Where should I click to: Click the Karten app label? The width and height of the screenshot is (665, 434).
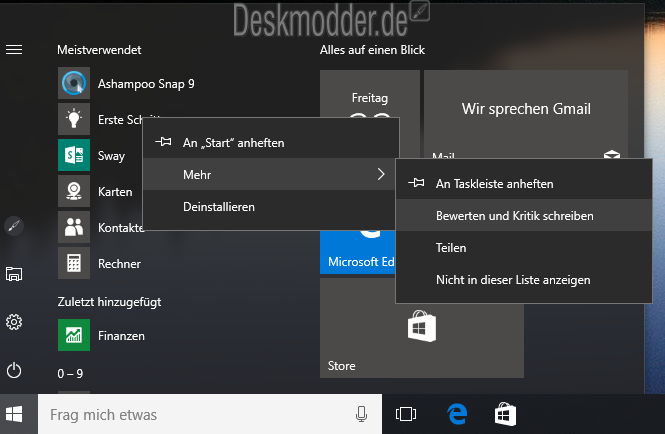(115, 192)
